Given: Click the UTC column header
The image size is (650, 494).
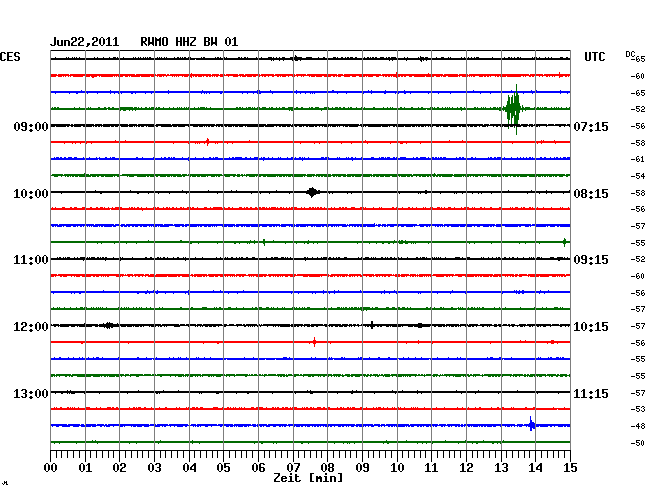Looking at the screenshot, I should click(594, 57).
